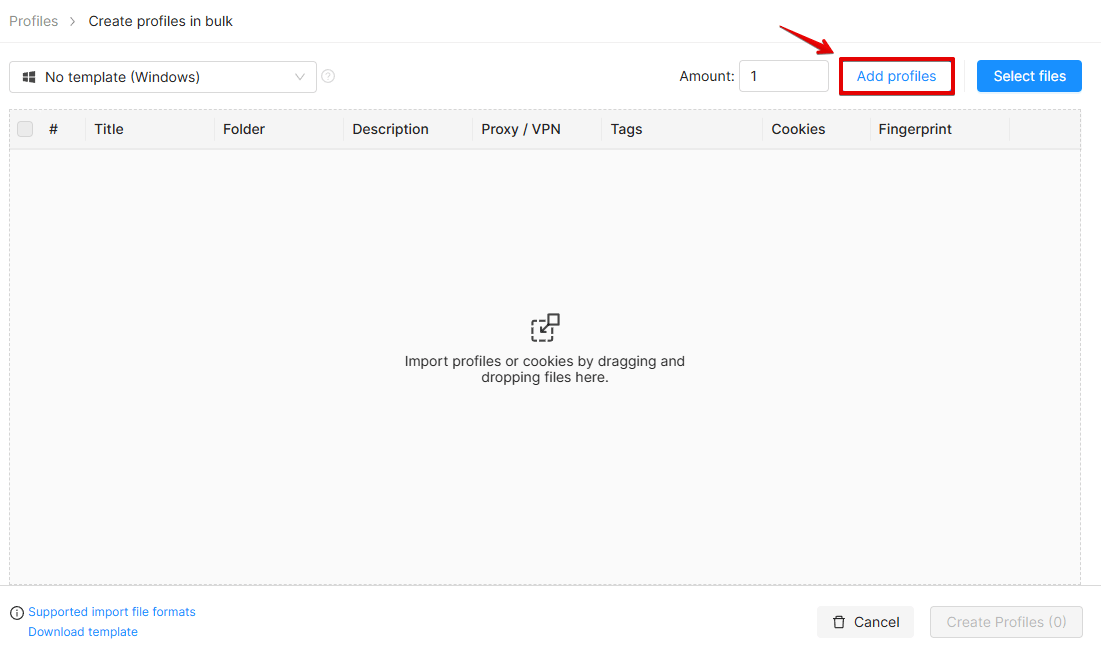Viewport: 1101px width, 655px height.
Task: Open the No template (Windows) dropdown
Action: point(163,77)
